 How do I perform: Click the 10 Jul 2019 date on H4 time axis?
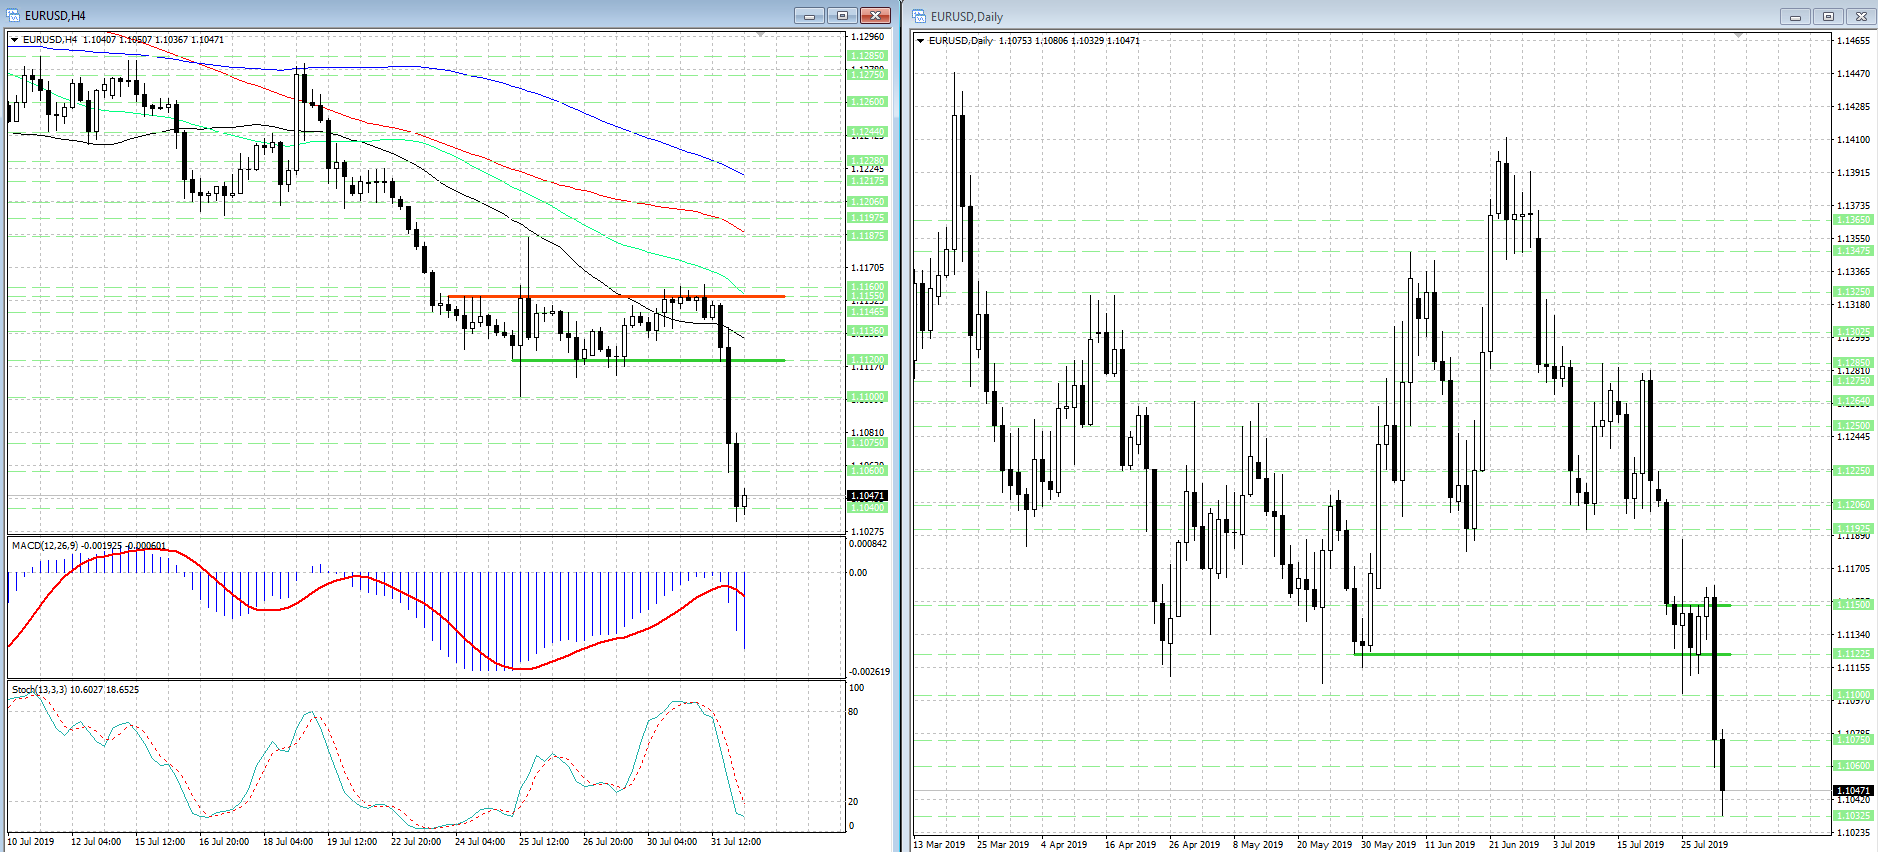click(31, 842)
